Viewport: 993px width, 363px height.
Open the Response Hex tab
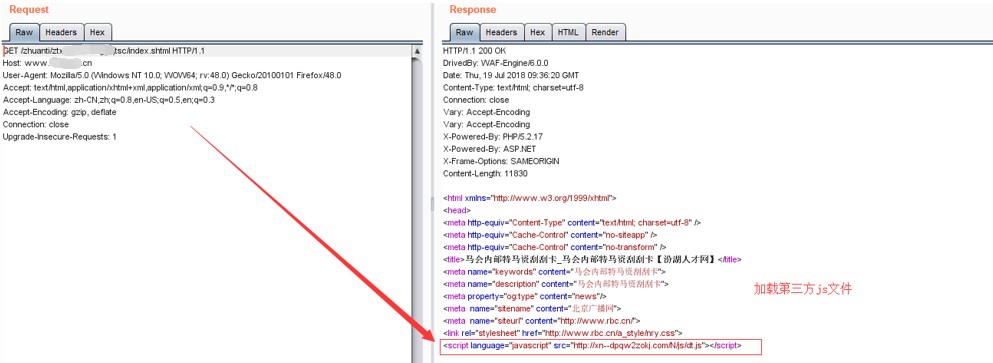[538, 32]
